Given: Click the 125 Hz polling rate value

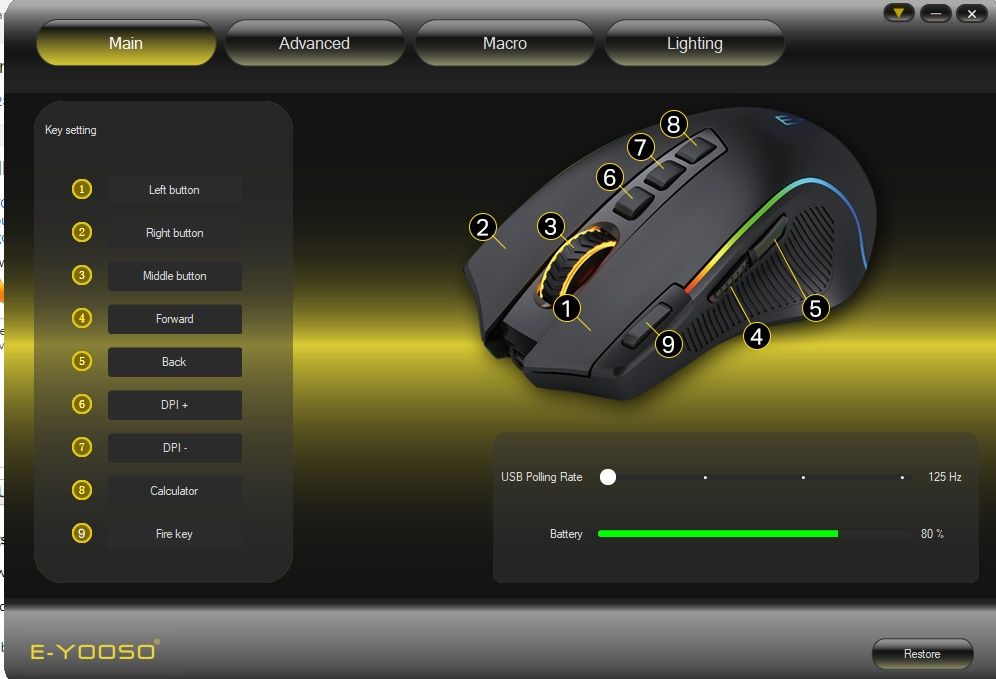Looking at the screenshot, I should [x=945, y=477].
